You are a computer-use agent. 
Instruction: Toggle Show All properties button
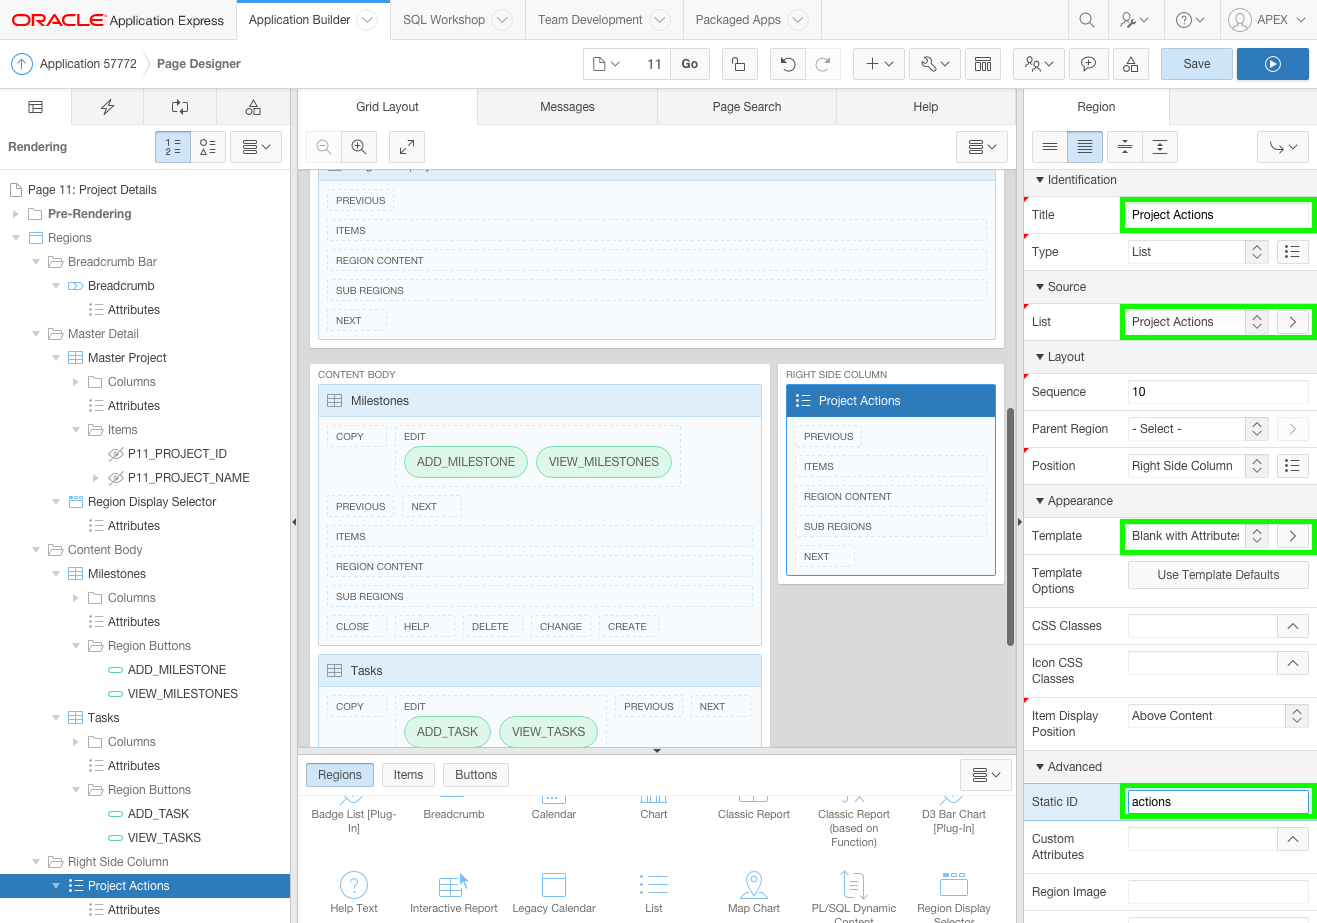tap(1085, 147)
